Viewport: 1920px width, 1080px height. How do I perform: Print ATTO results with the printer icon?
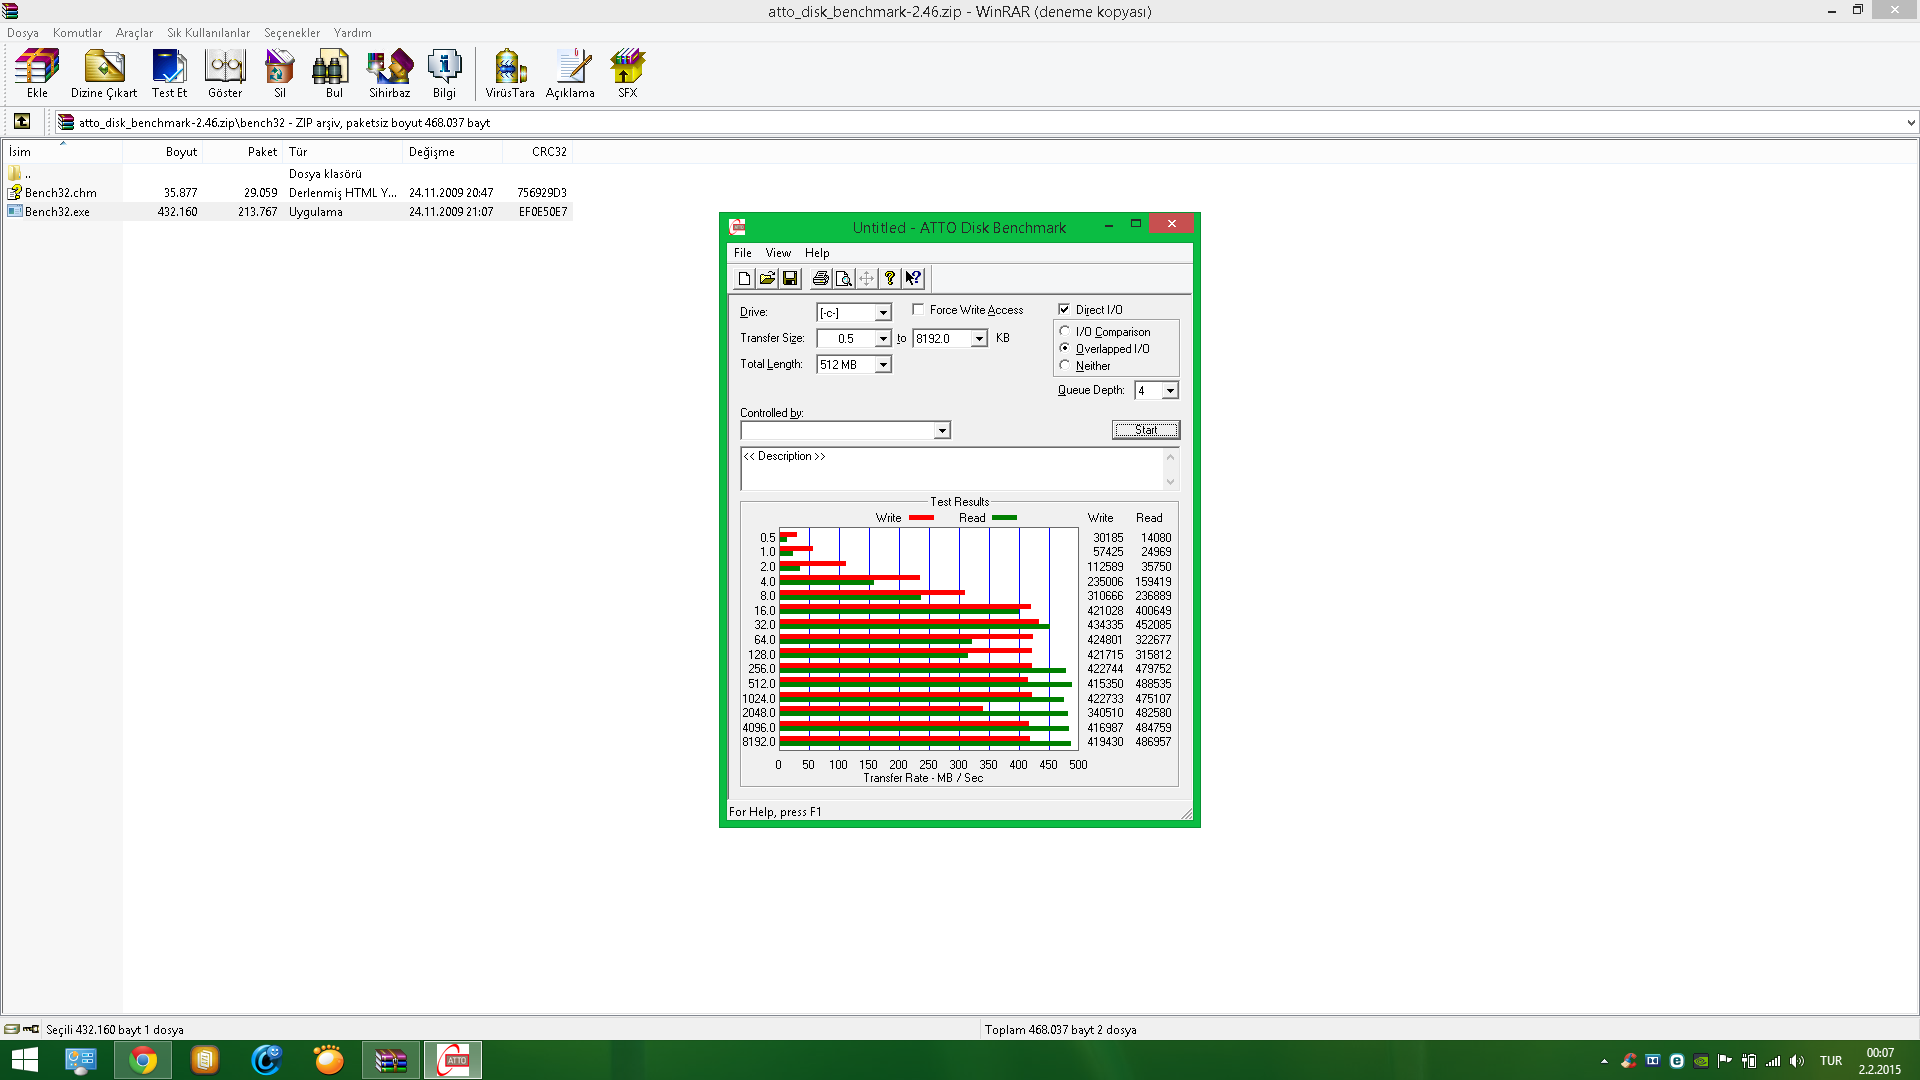(x=821, y=279)
